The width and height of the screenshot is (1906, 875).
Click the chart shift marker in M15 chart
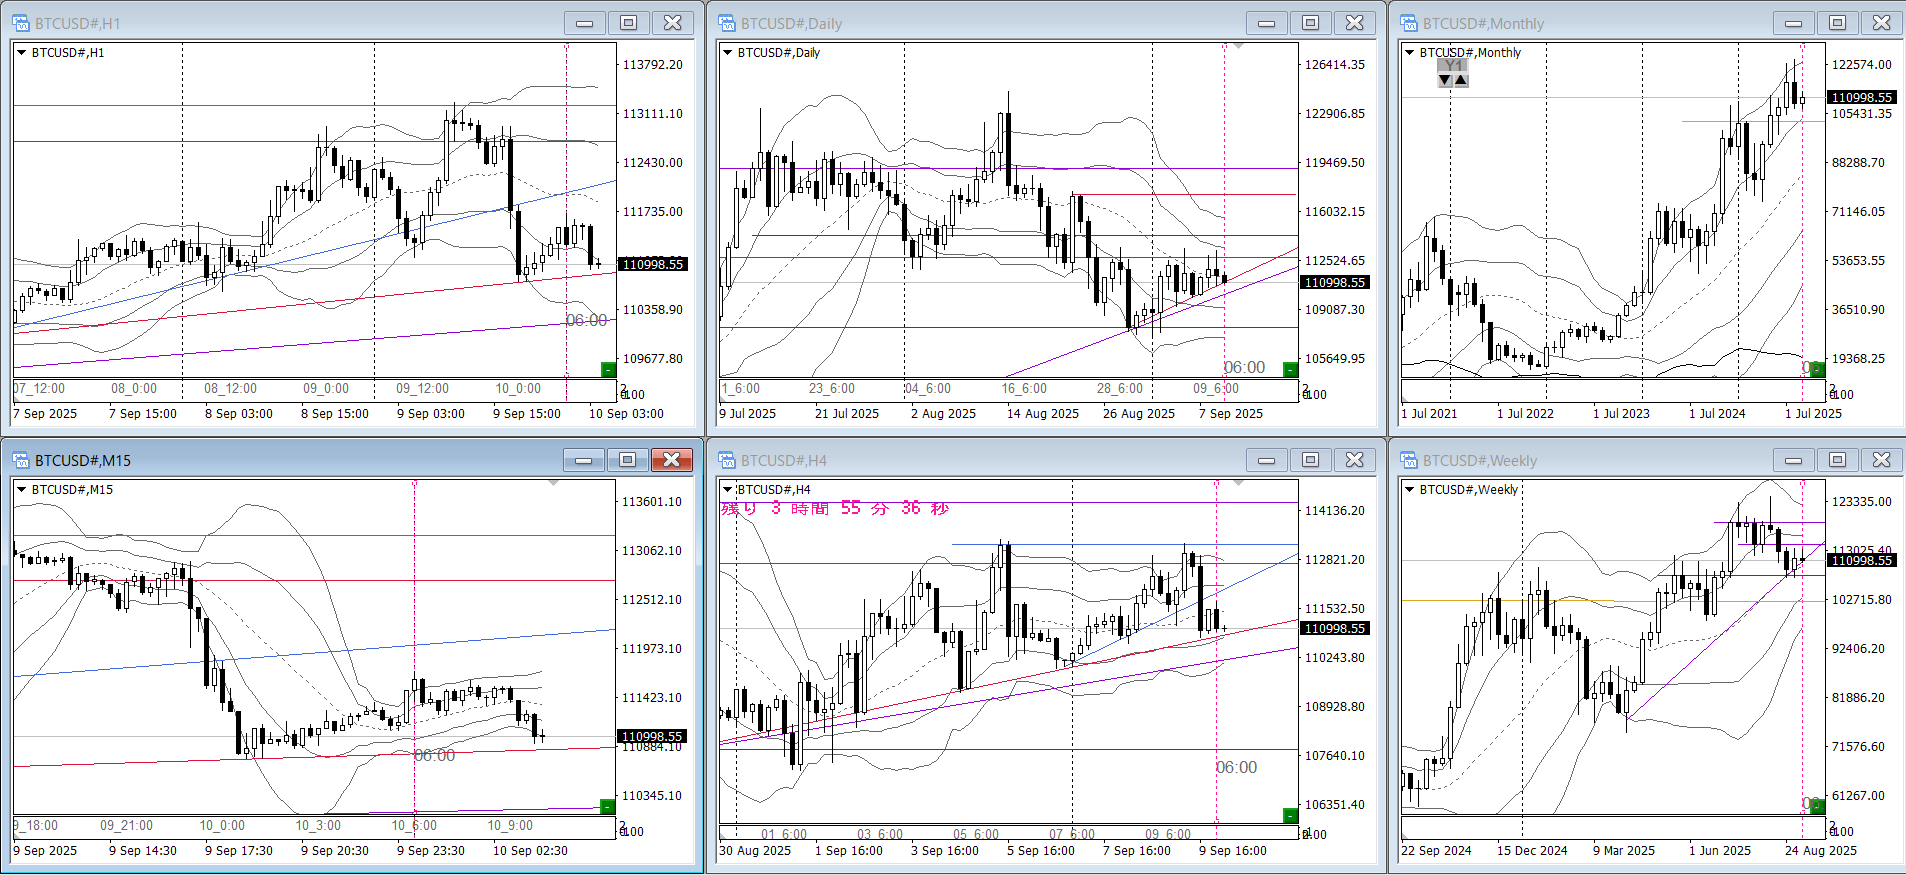tap(554, 483)
